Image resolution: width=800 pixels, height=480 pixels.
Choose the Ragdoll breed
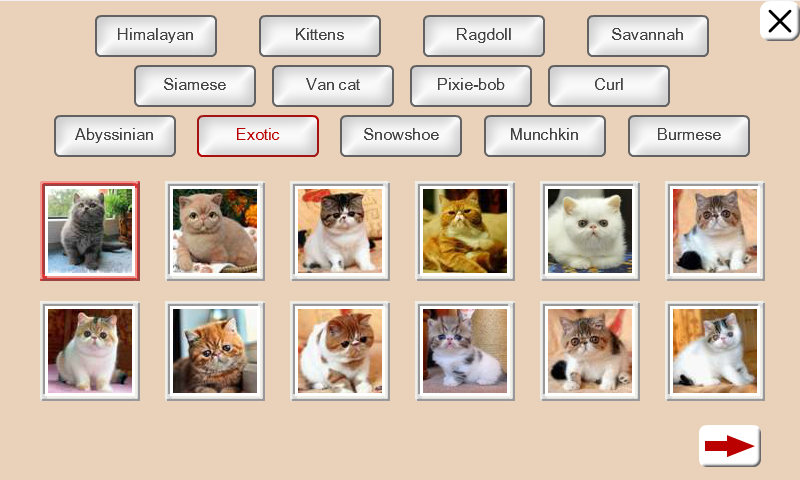[x=484, y=35]
